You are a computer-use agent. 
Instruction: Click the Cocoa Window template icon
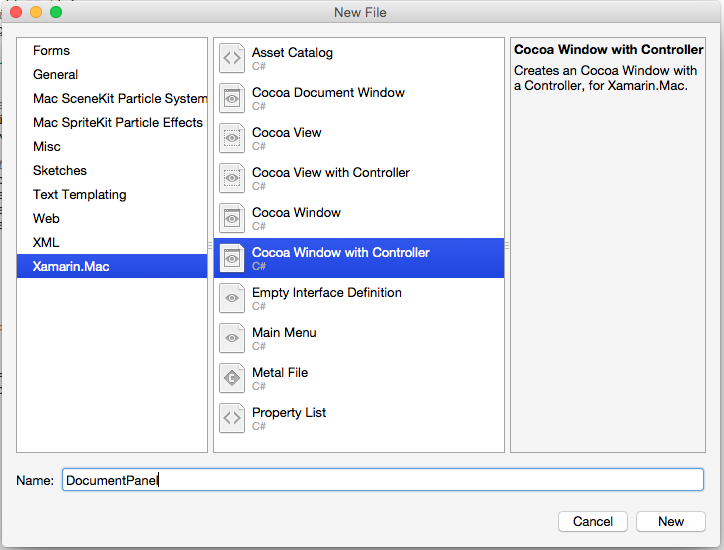(232, 218)
